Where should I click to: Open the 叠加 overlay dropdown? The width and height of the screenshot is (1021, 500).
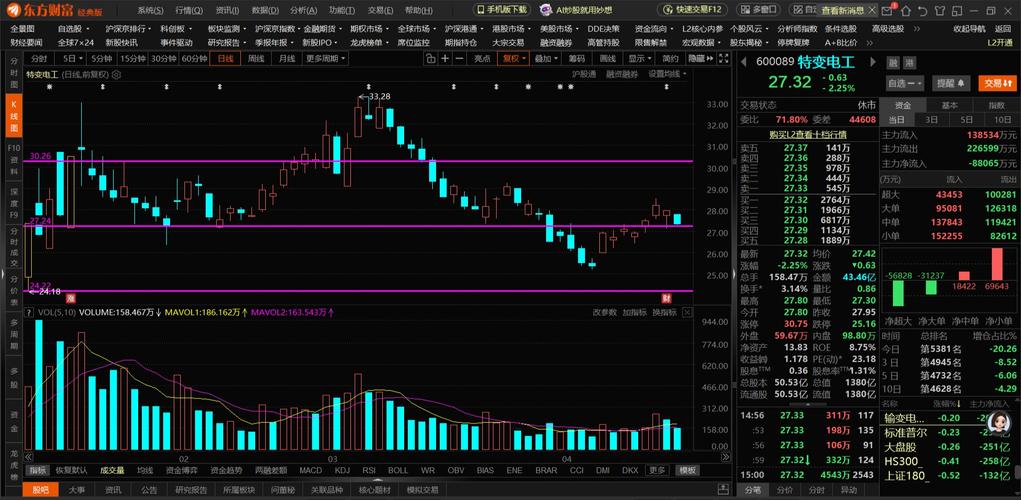pyautogui.click(x=546, y=59)
